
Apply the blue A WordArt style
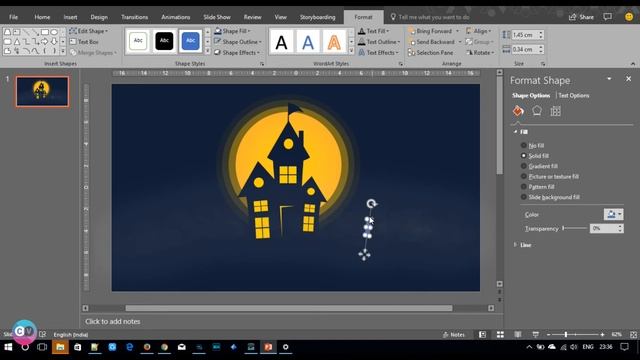[308, 42]
